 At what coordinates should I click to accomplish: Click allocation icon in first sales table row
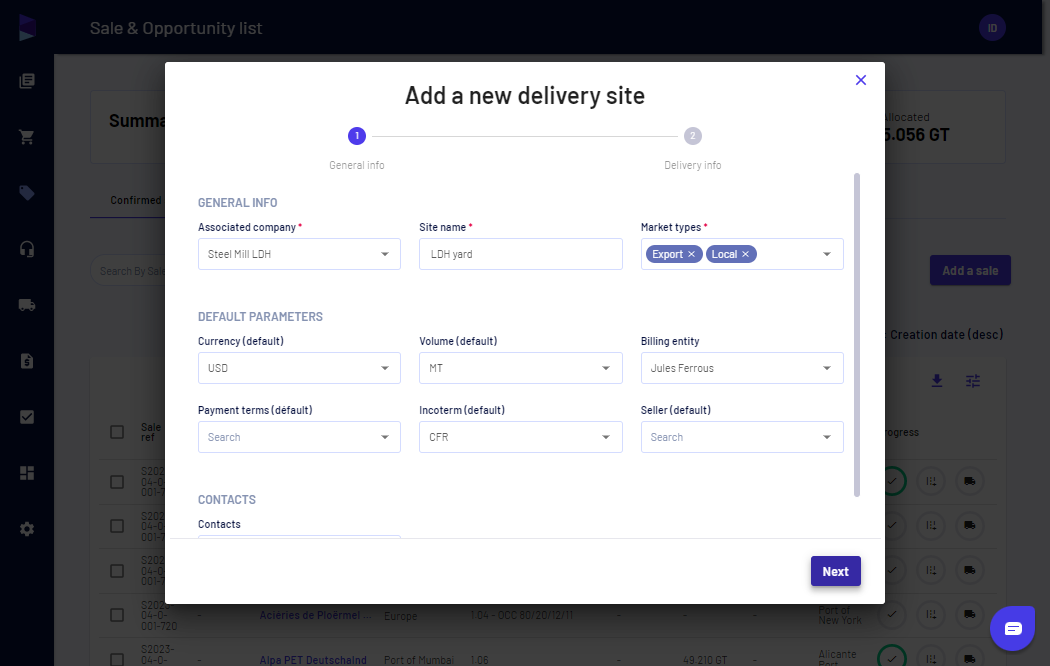tap(931, 481)
